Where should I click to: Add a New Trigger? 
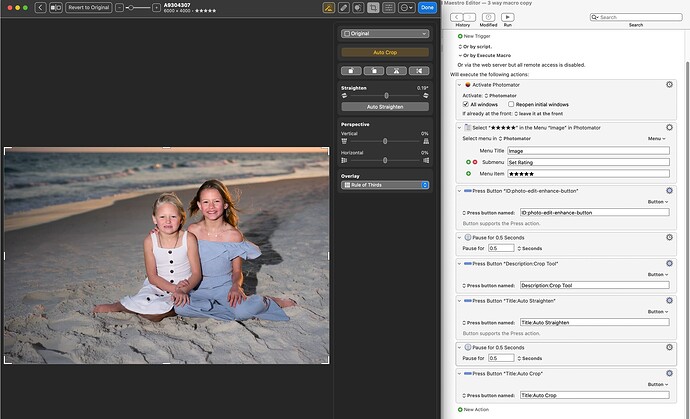pyautogui.click(x=474, y=36)
